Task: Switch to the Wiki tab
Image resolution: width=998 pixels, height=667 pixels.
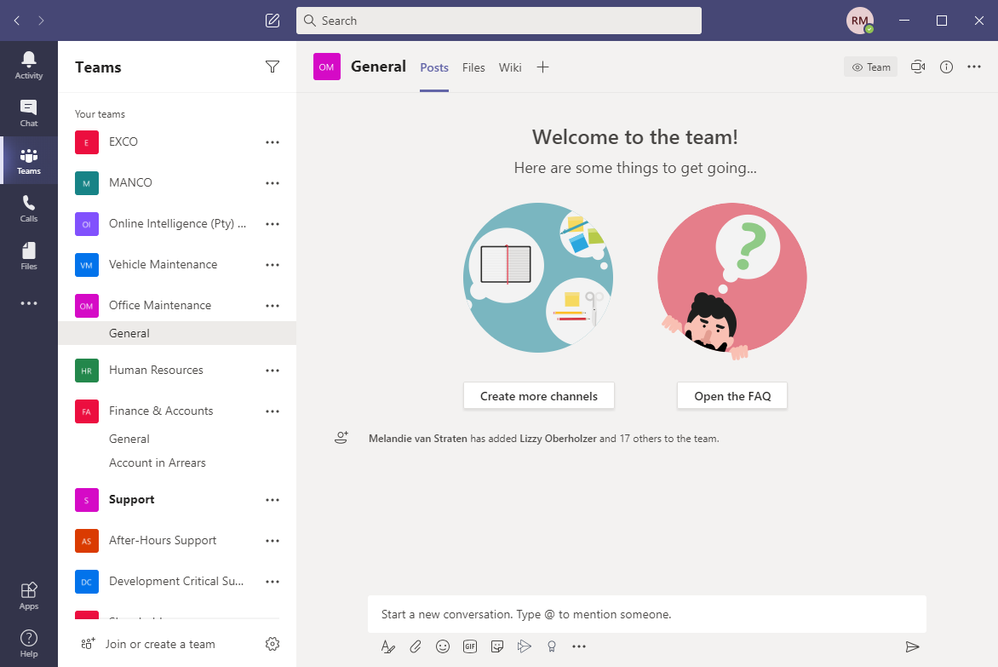Action: tap(510, 67)
